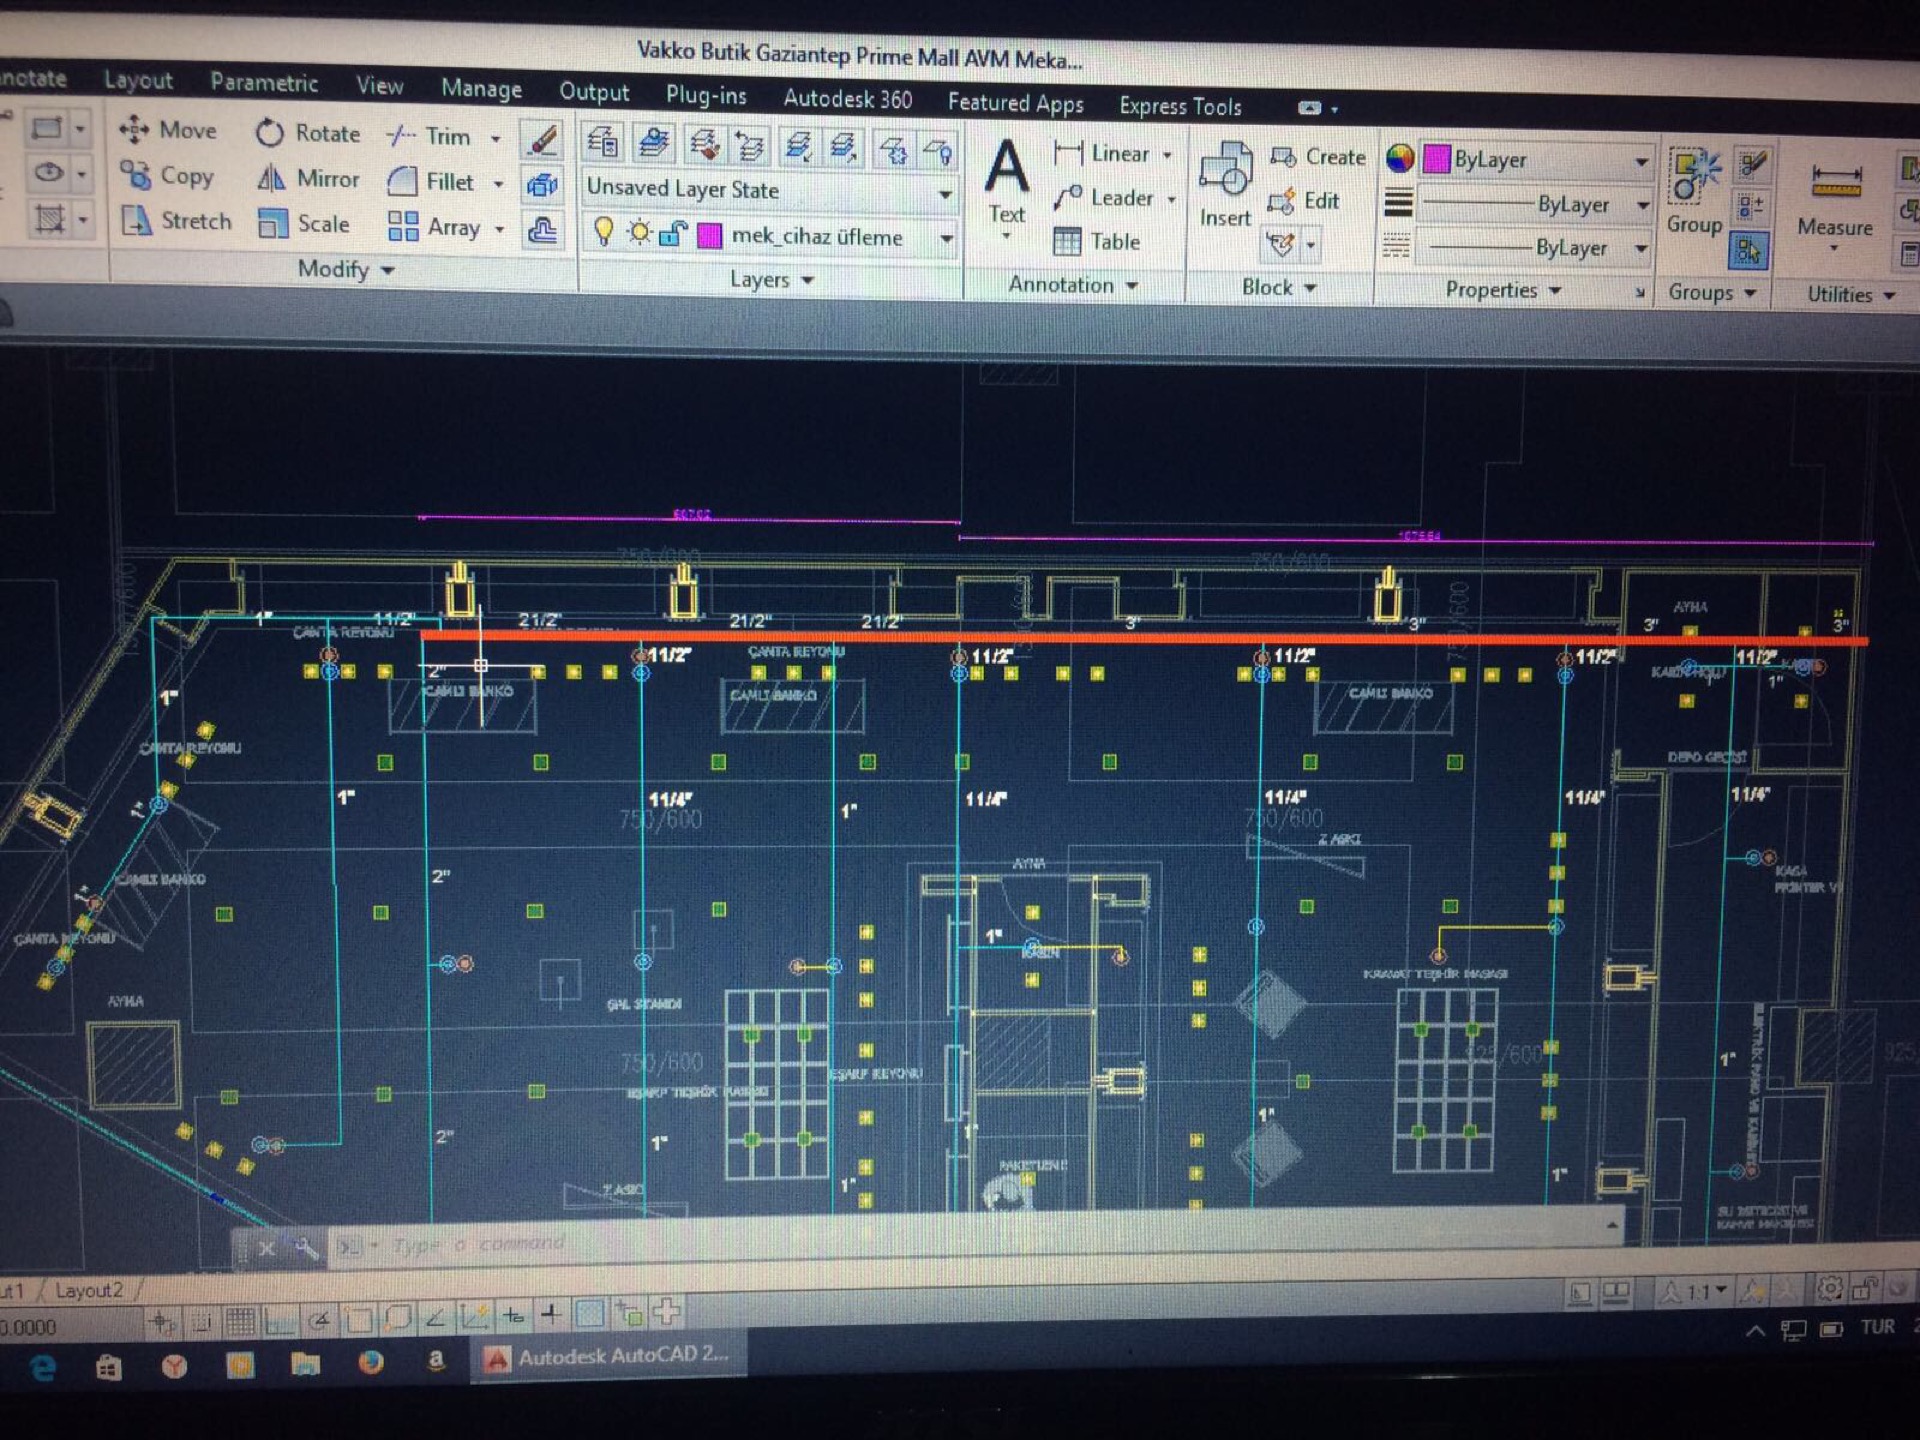Open the Plug-ins ribbon tab
This screenshot has width=1920, height=1440.
coord(706,95)
